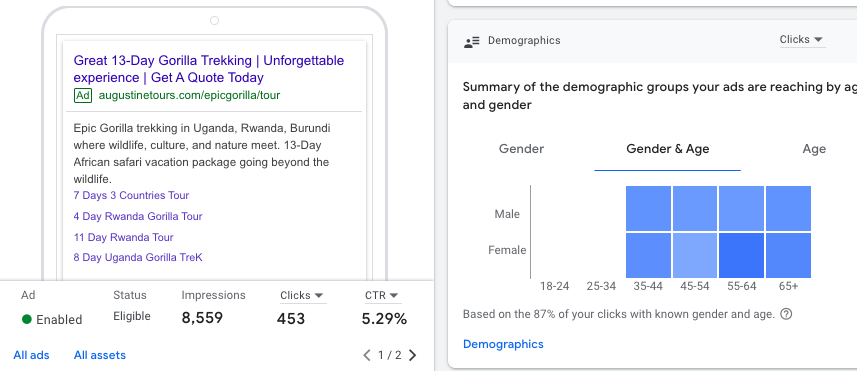Go to next ad with right chevron
The image size is (857, 371).
(413, 355)
